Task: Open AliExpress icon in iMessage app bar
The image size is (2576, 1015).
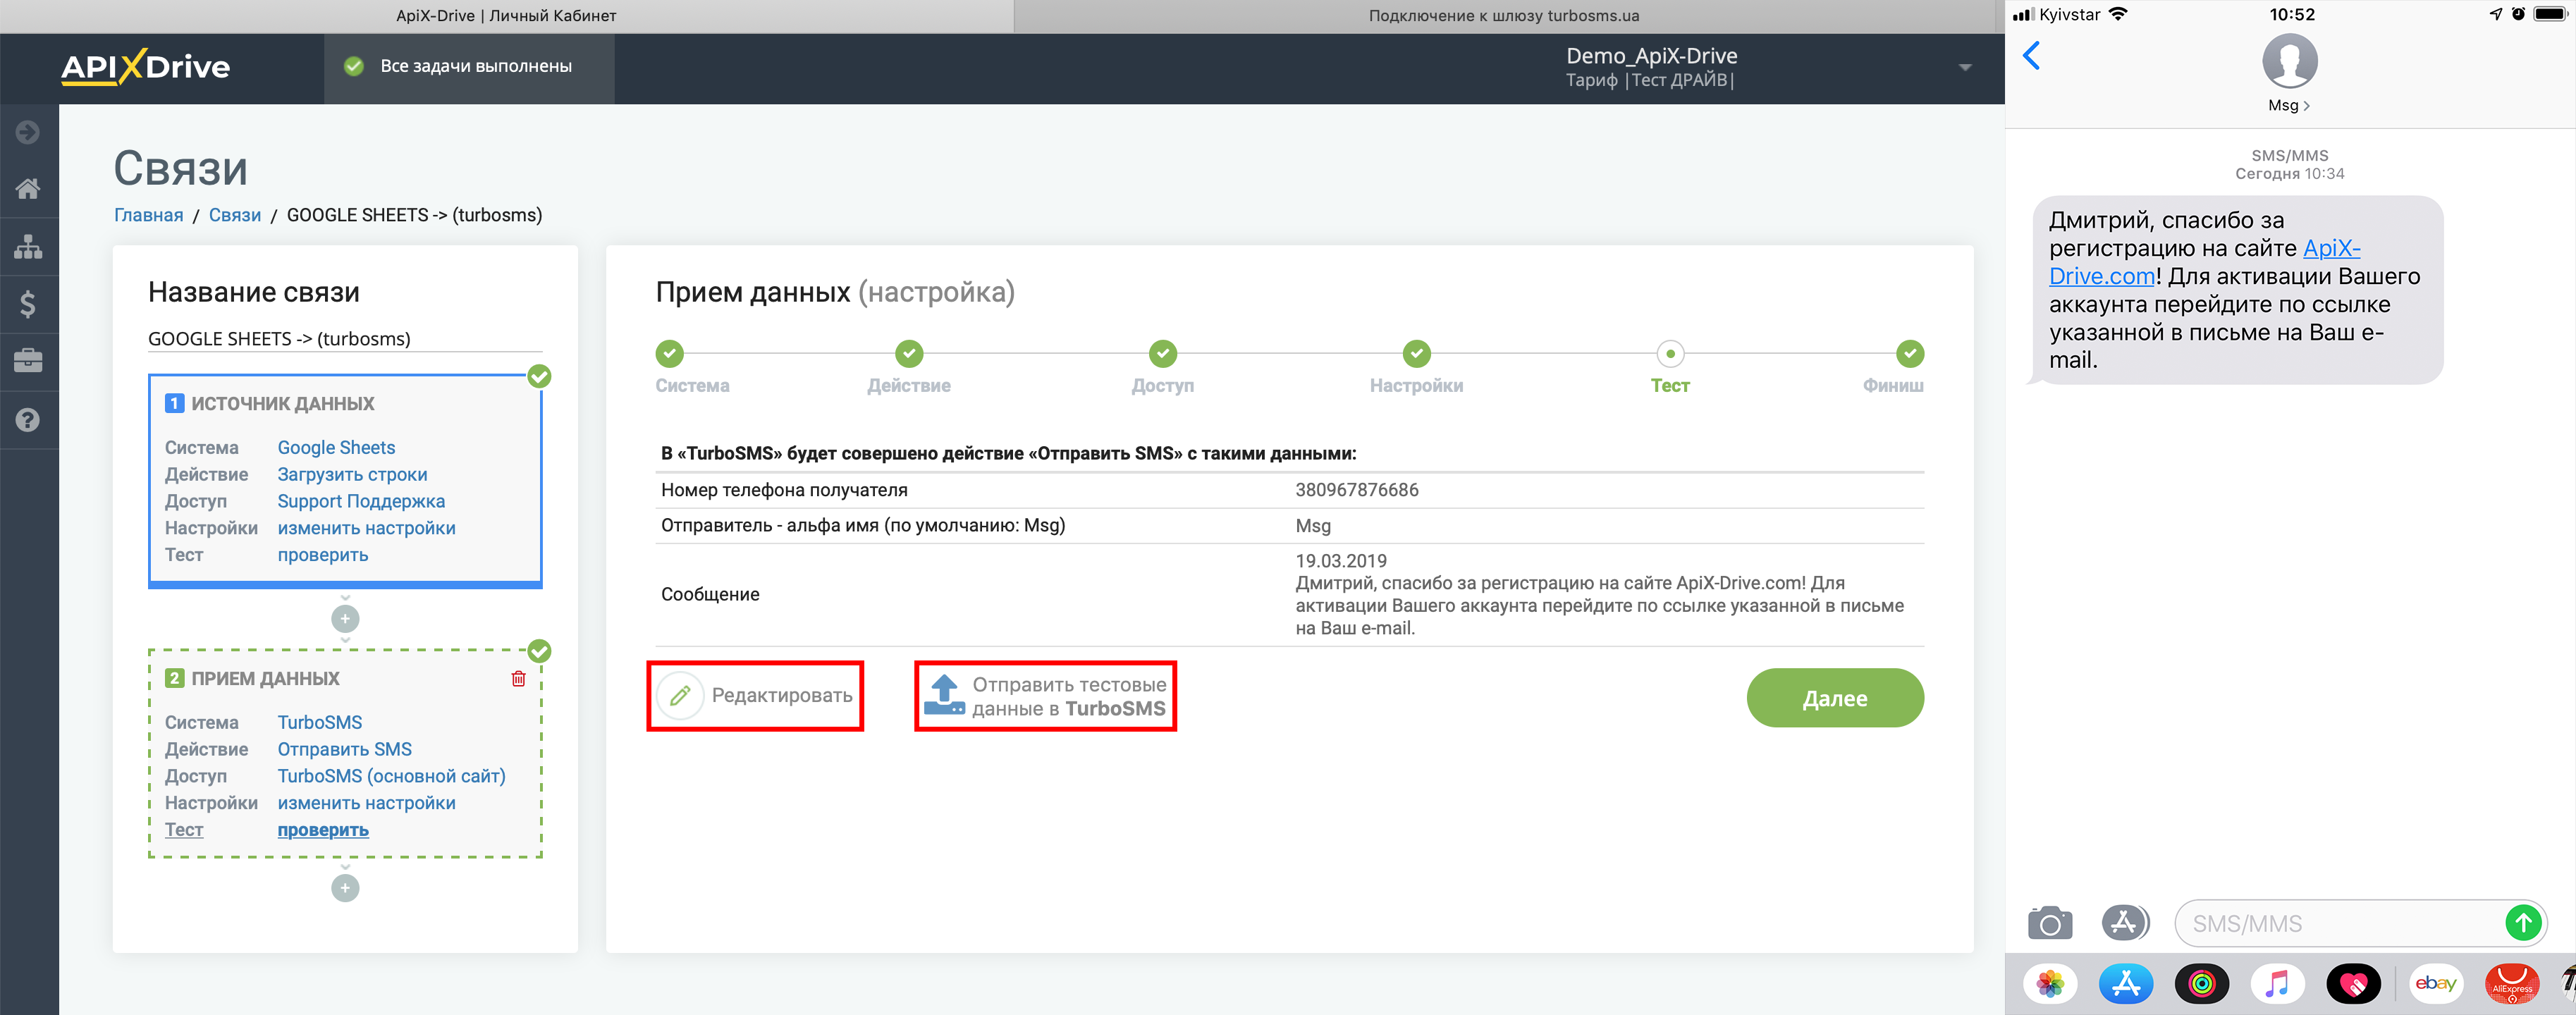Action: pyautogui.click(x=2512, y=984)
